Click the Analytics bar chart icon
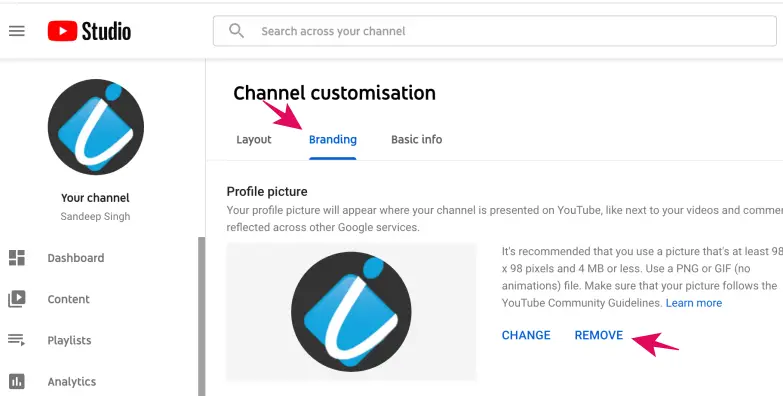The width and height of the screenshot is (783, 396). click(16, 382)
